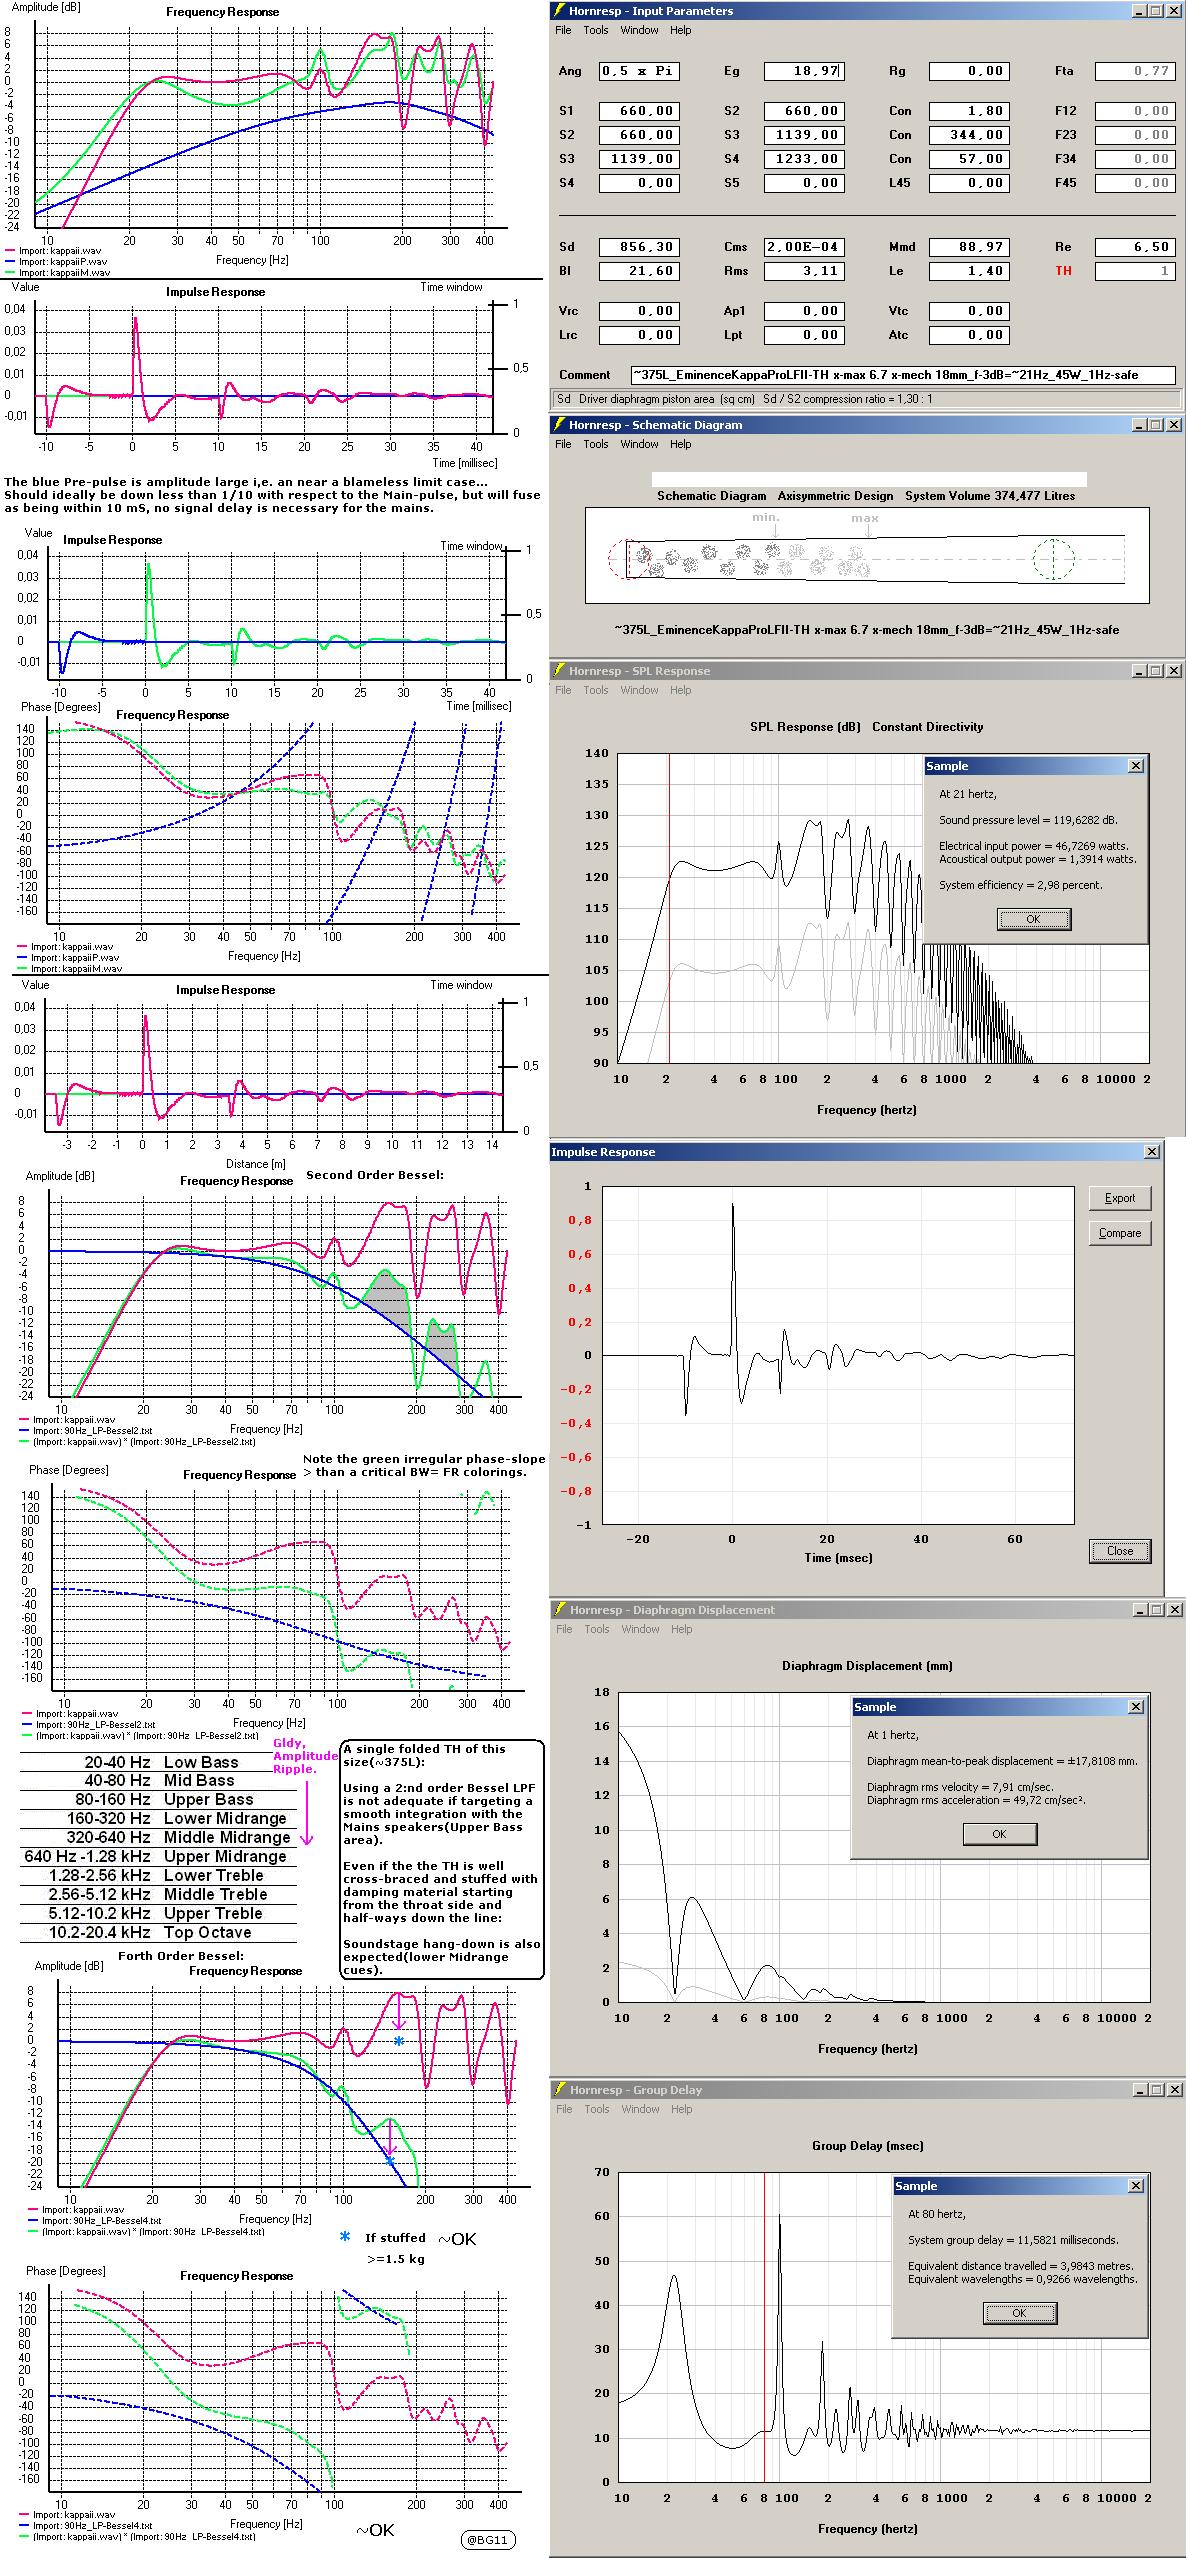This screenshot has height=2558, width=1186.
Task: Click Compare in Impulse Response window
Action: [1120, 1233]
